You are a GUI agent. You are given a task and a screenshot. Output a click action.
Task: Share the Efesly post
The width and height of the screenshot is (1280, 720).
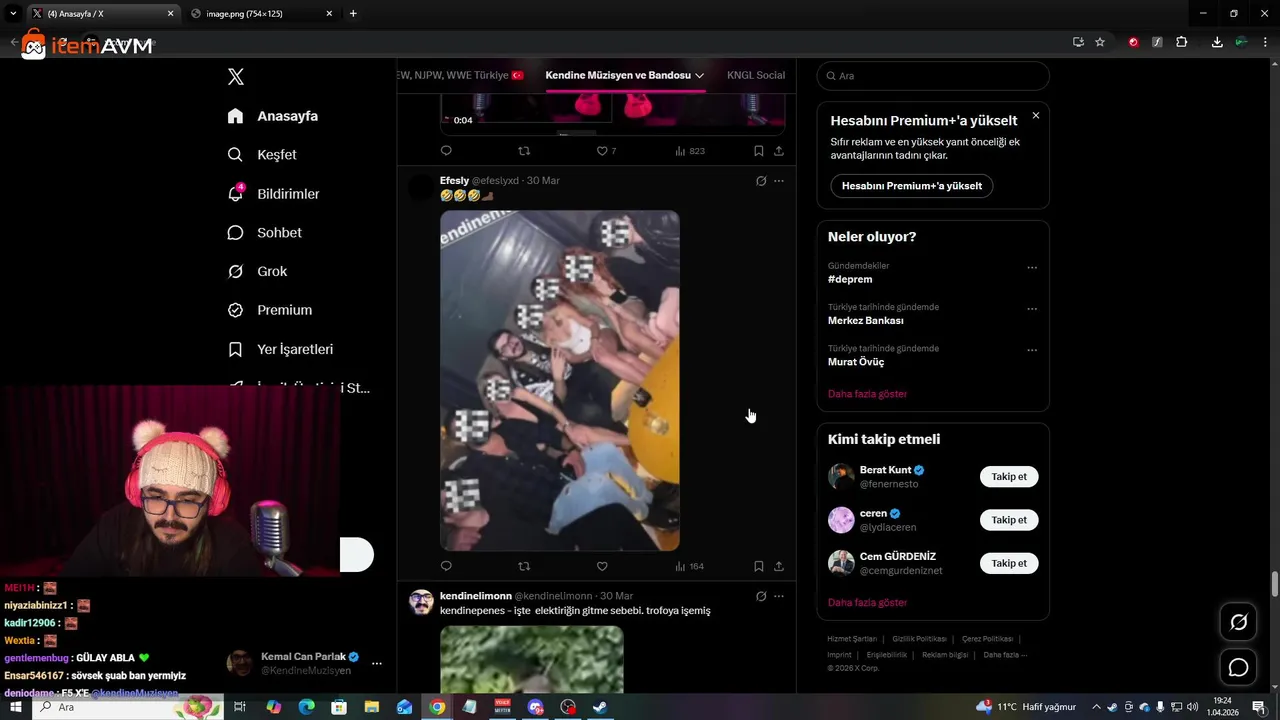[779, 566]
